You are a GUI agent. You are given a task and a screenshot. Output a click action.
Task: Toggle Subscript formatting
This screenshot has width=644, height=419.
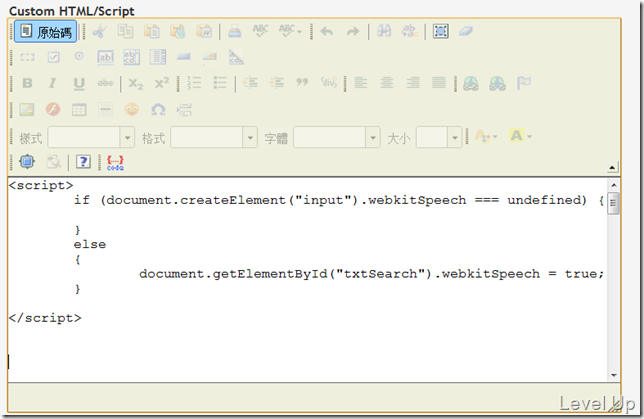point(136,83)
